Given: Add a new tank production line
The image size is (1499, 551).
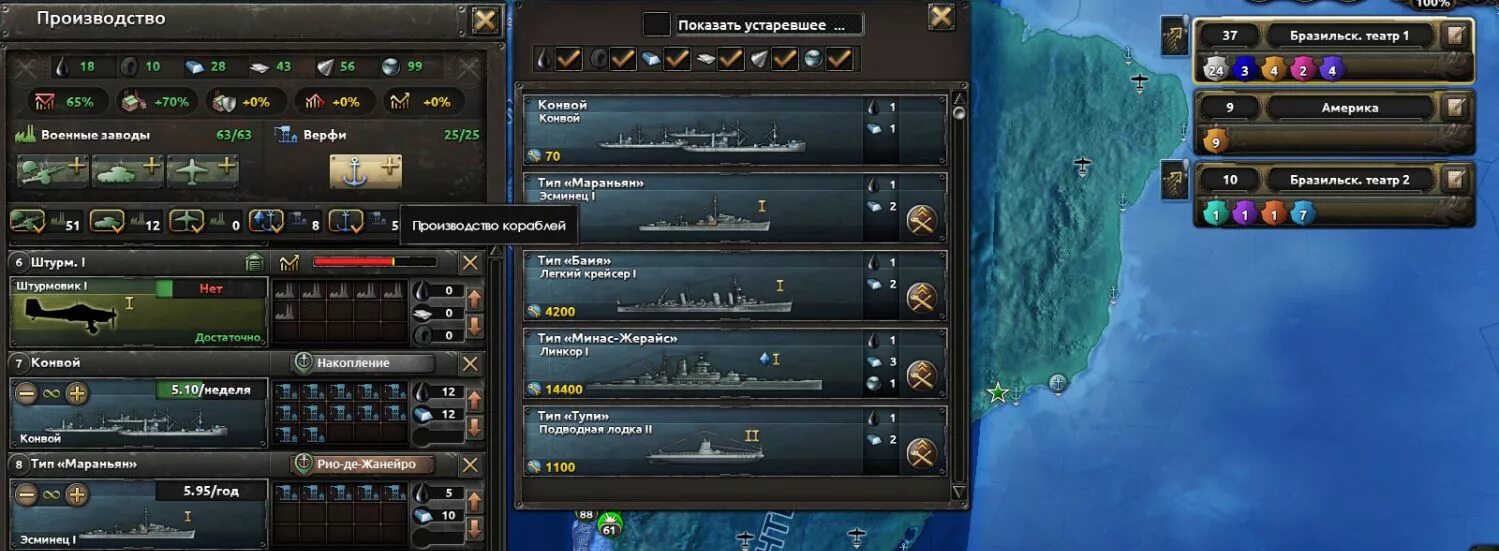Looking at the screenshot, I should (x=128, y=170).
